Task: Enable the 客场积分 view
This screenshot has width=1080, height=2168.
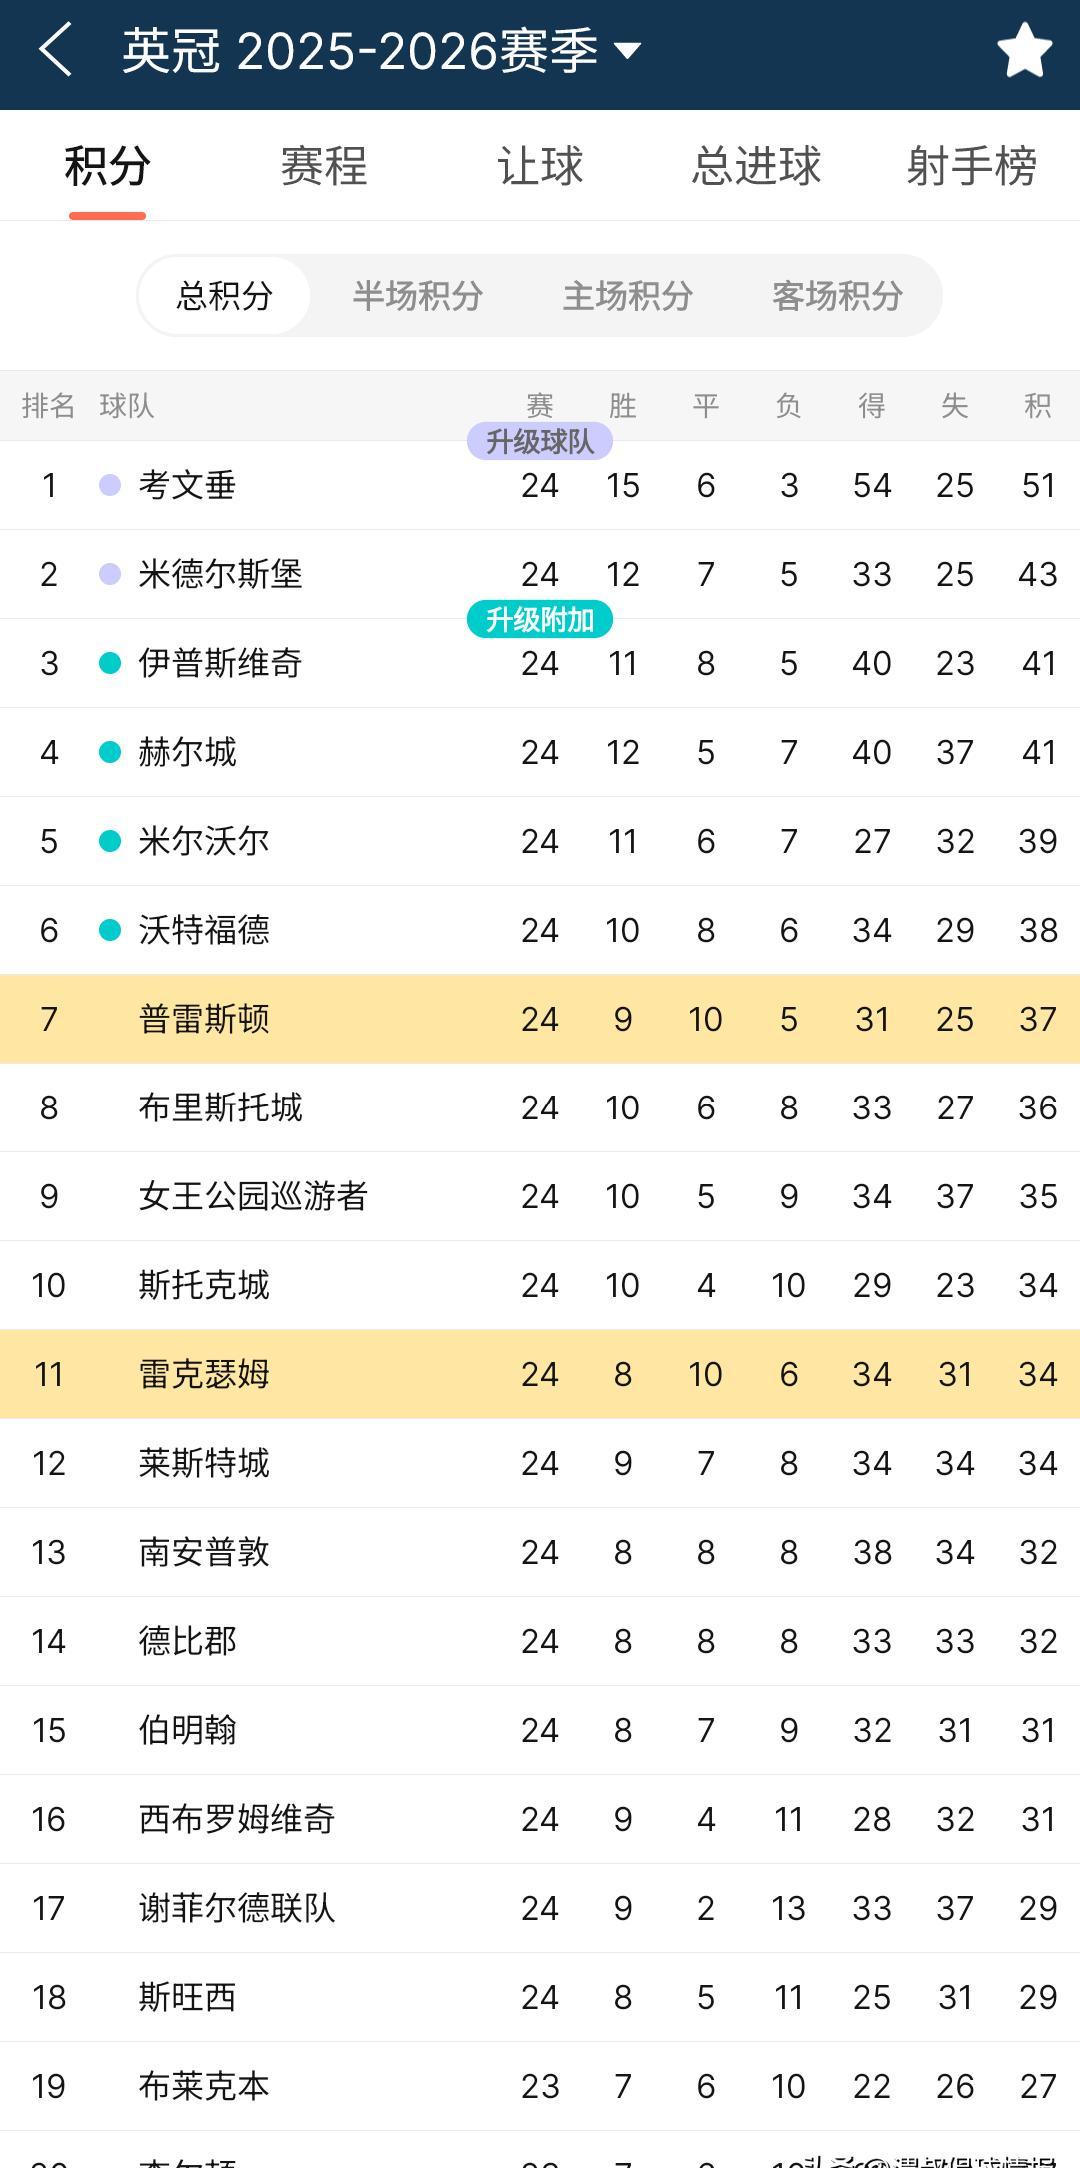Action: pos(836,296)
